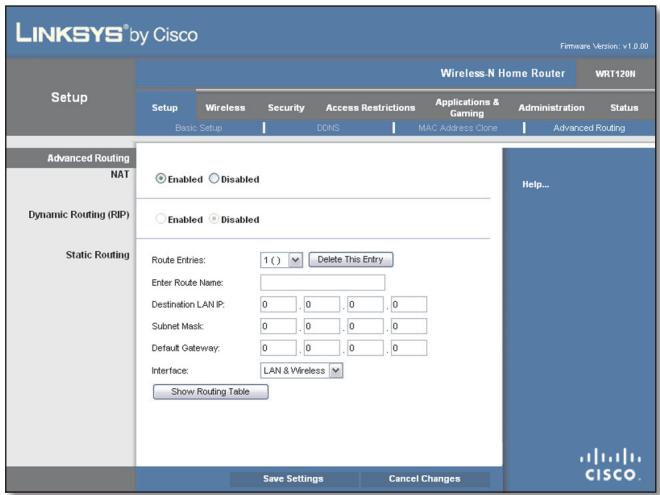The image size is (660, 495).
Task: Open the DDNS sub-tab
Action: pyautogui.click(x=328, y=128)
